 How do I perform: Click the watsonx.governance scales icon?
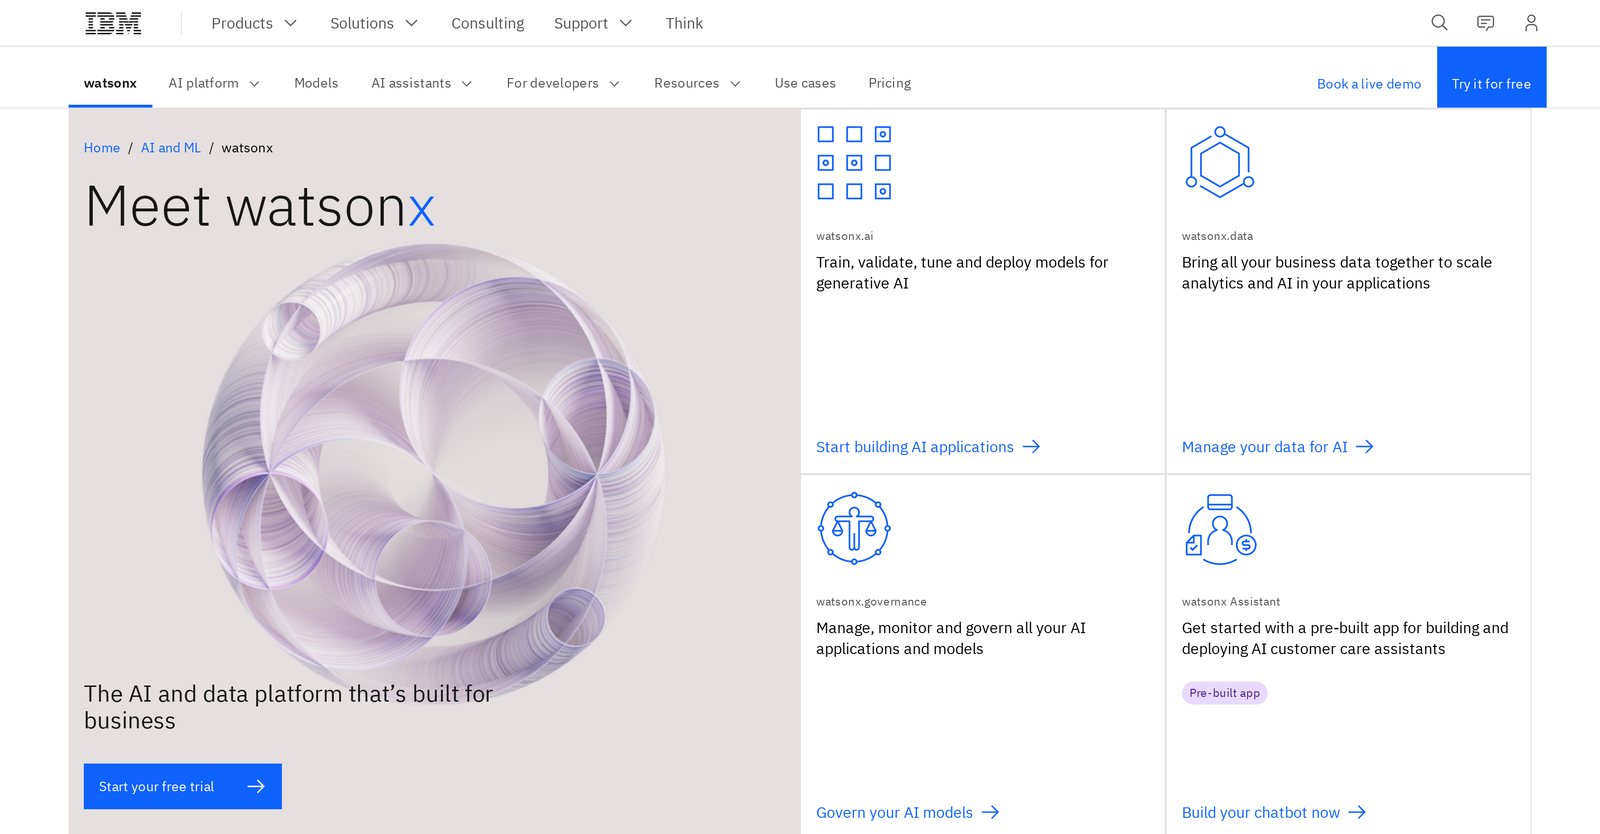[854, 528]
